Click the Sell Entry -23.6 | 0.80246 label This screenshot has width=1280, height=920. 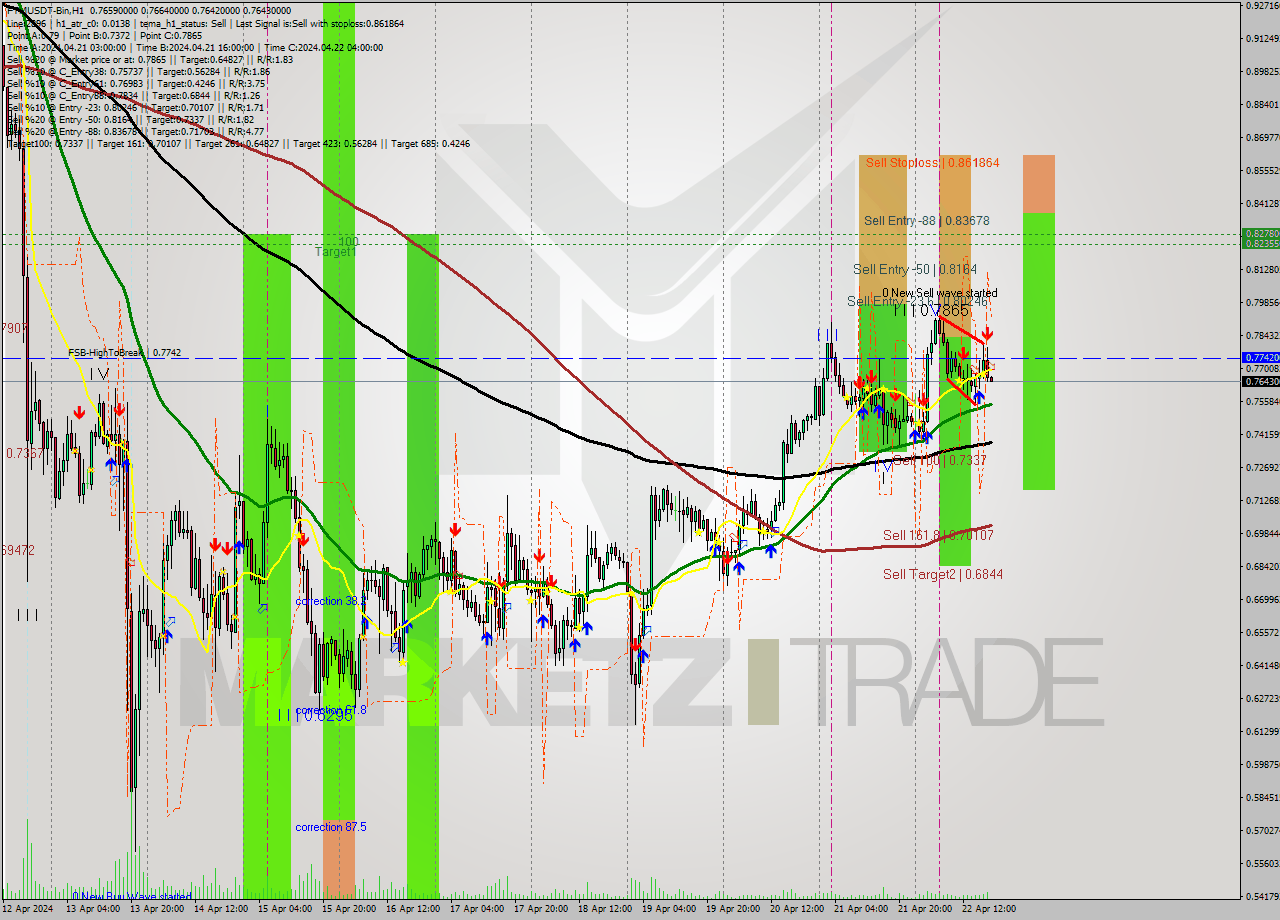click(917, 301)
